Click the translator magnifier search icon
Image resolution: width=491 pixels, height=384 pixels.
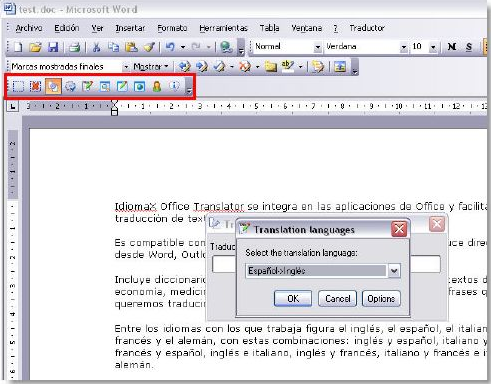point(105,87)
